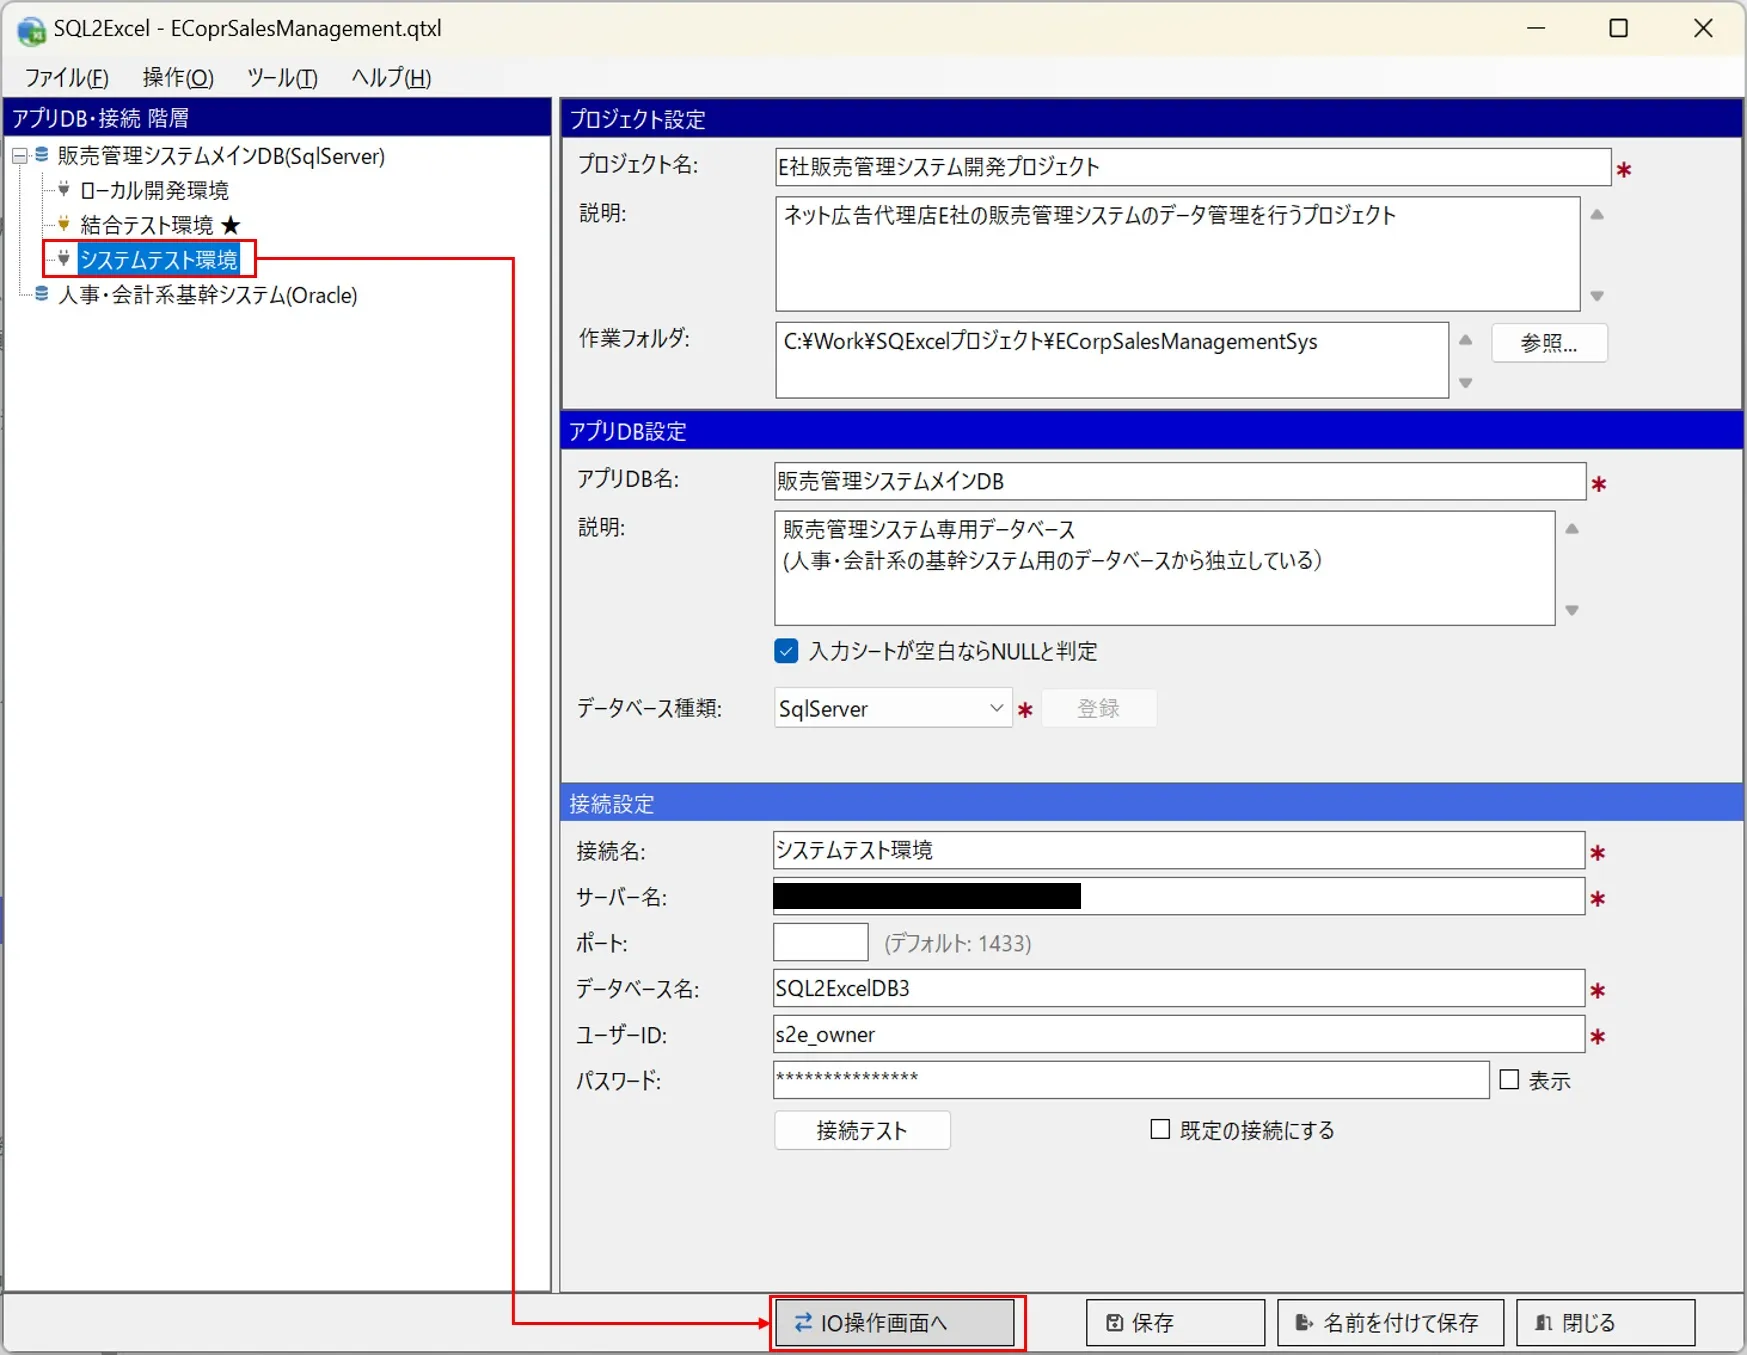Screen dimensions: 1747x1355
Task: Click the 接続名 input field
Action: (x=1179, y=850)
